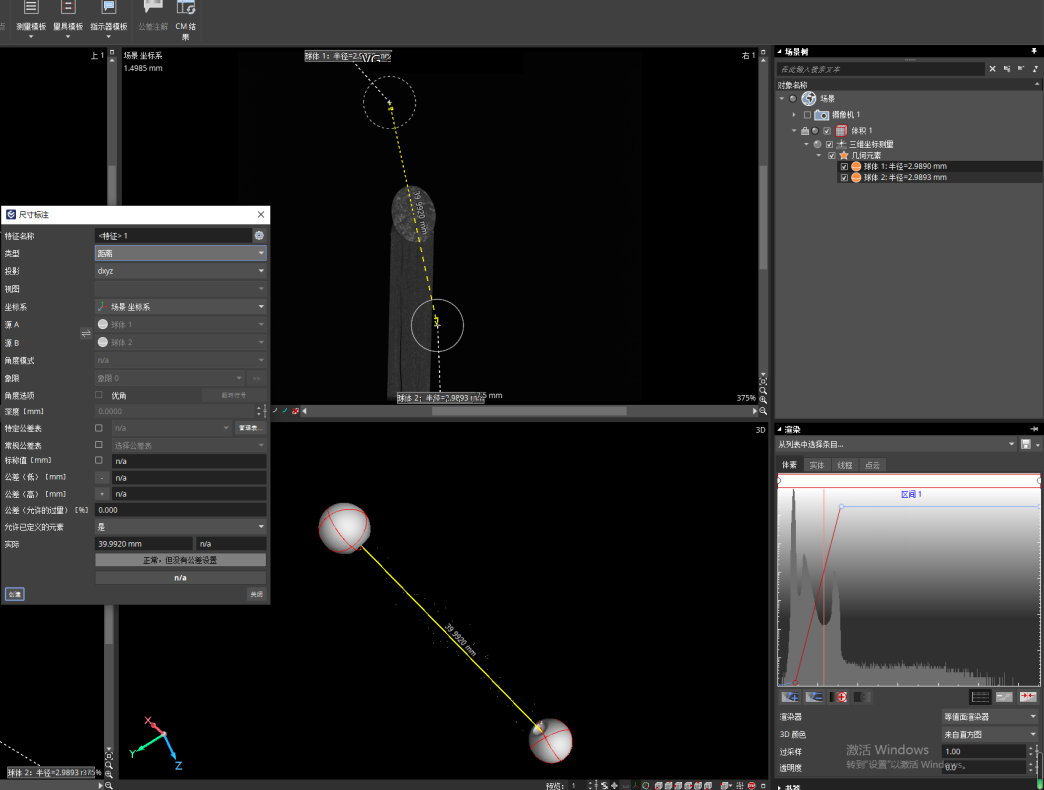Switch to the 线框 tab

(845, 465)
